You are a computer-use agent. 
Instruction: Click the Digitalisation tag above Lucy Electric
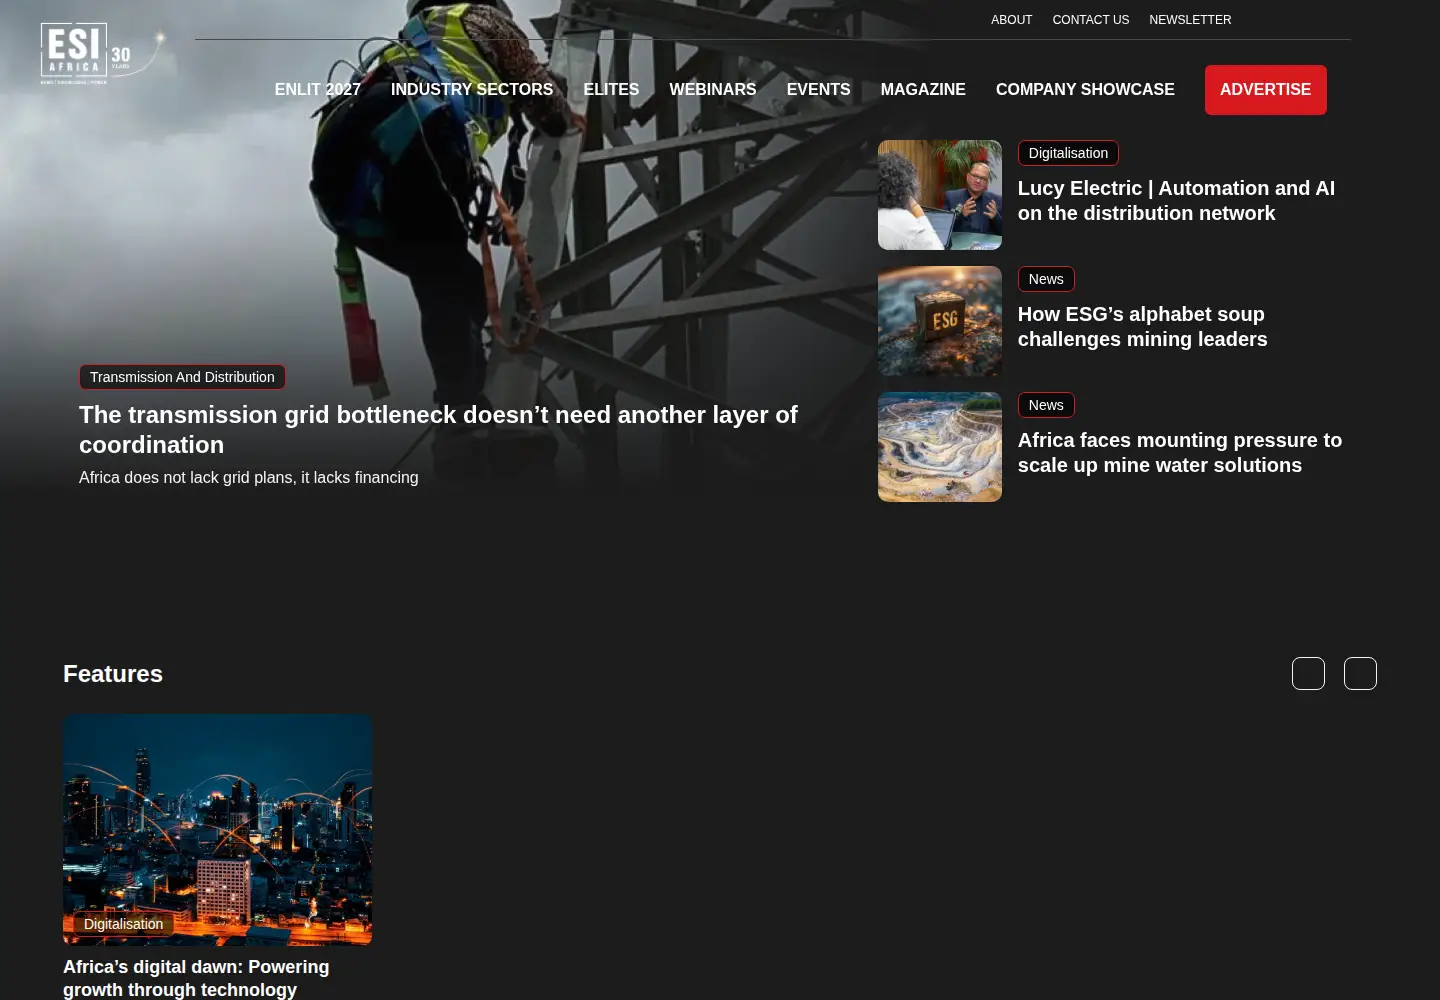(x=1068, y=153)
